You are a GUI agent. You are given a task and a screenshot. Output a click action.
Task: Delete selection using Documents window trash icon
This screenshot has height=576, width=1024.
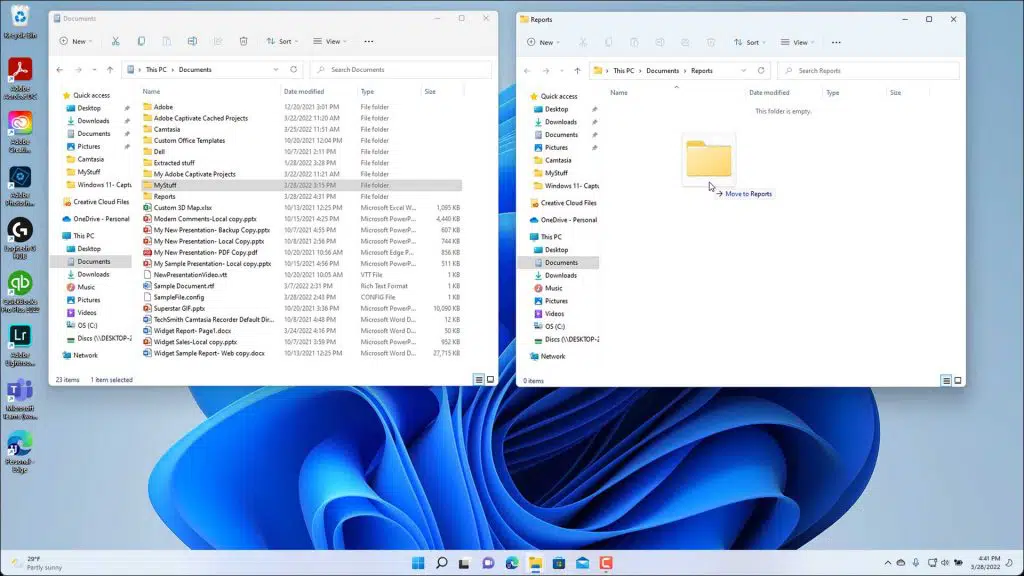tap(243, 41)
